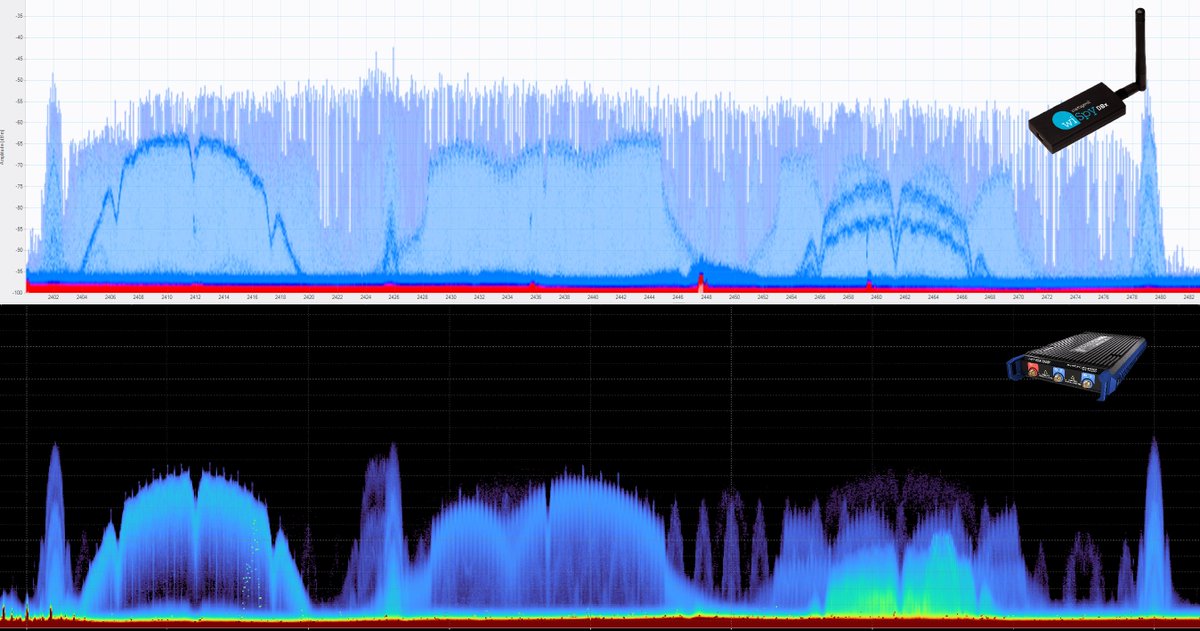Click the -70 amplitude axis label
The image size is (1200, 631).
18,165
